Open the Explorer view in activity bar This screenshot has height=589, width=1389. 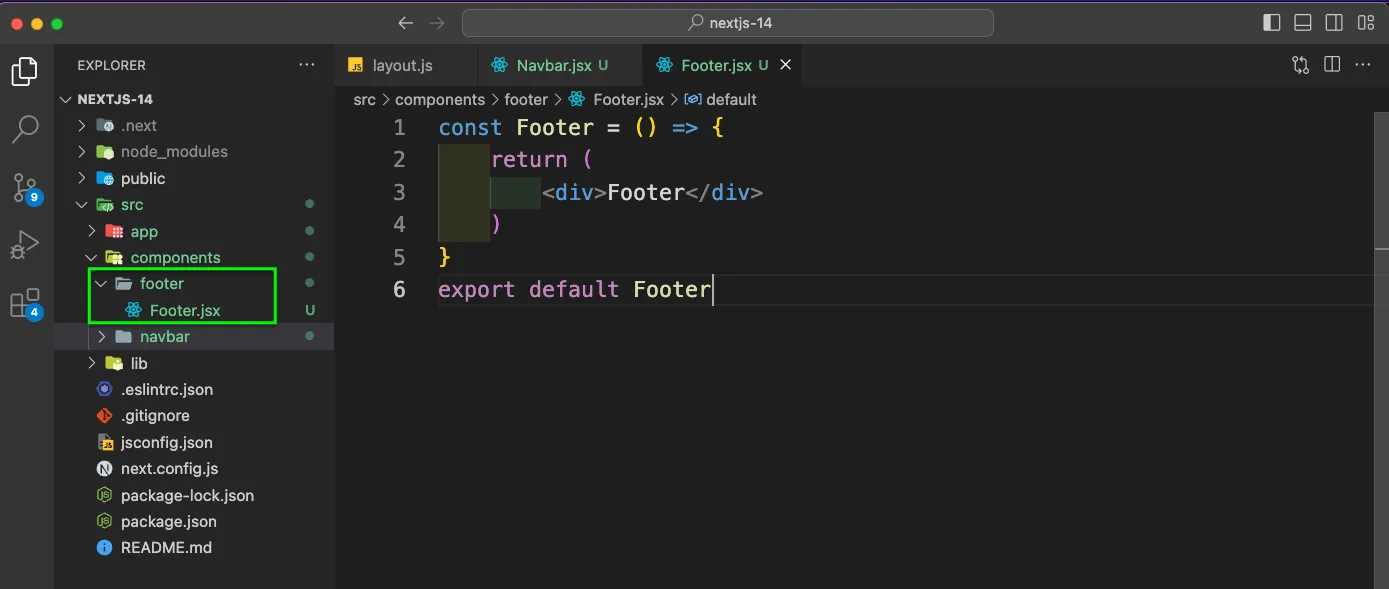[25, 71]
